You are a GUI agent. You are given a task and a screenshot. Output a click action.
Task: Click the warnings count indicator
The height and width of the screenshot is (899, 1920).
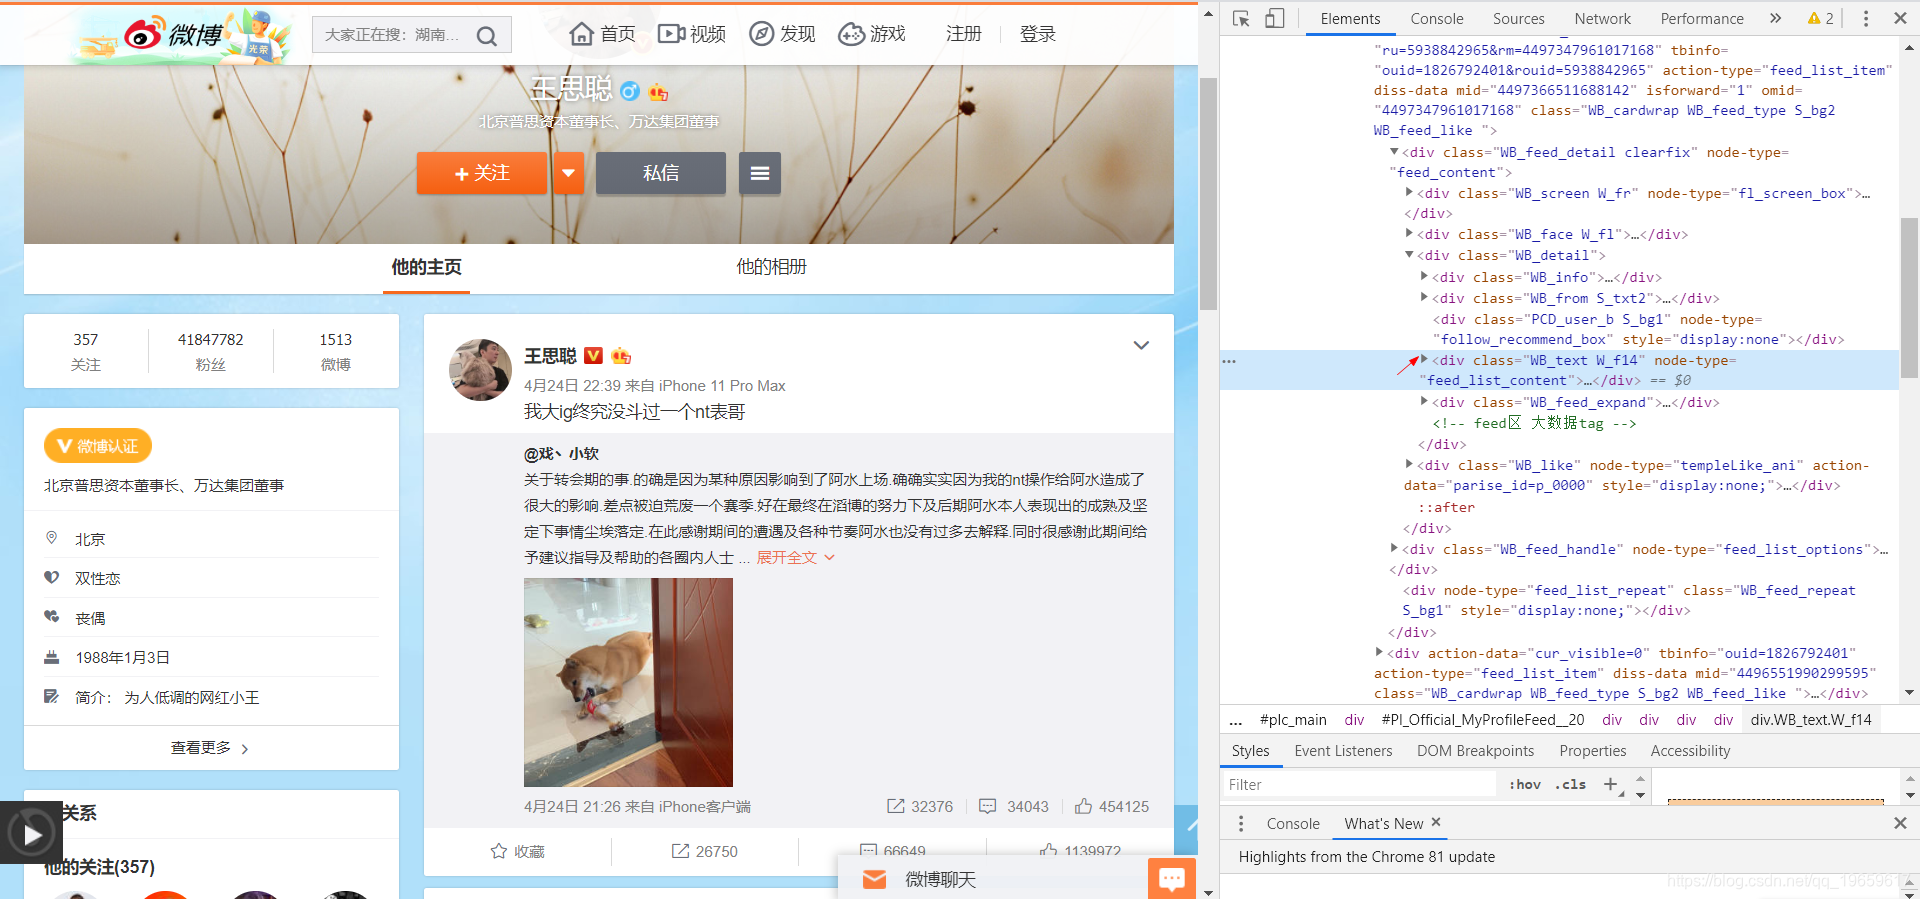click(1821, 18)
